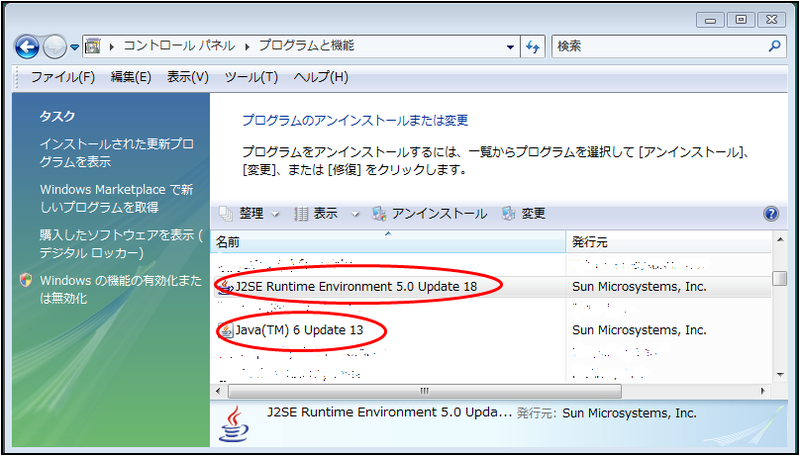Click the Control Panel icon in address bar
Viewport: 800px width, 456px height.
click(x=92, y=46)
